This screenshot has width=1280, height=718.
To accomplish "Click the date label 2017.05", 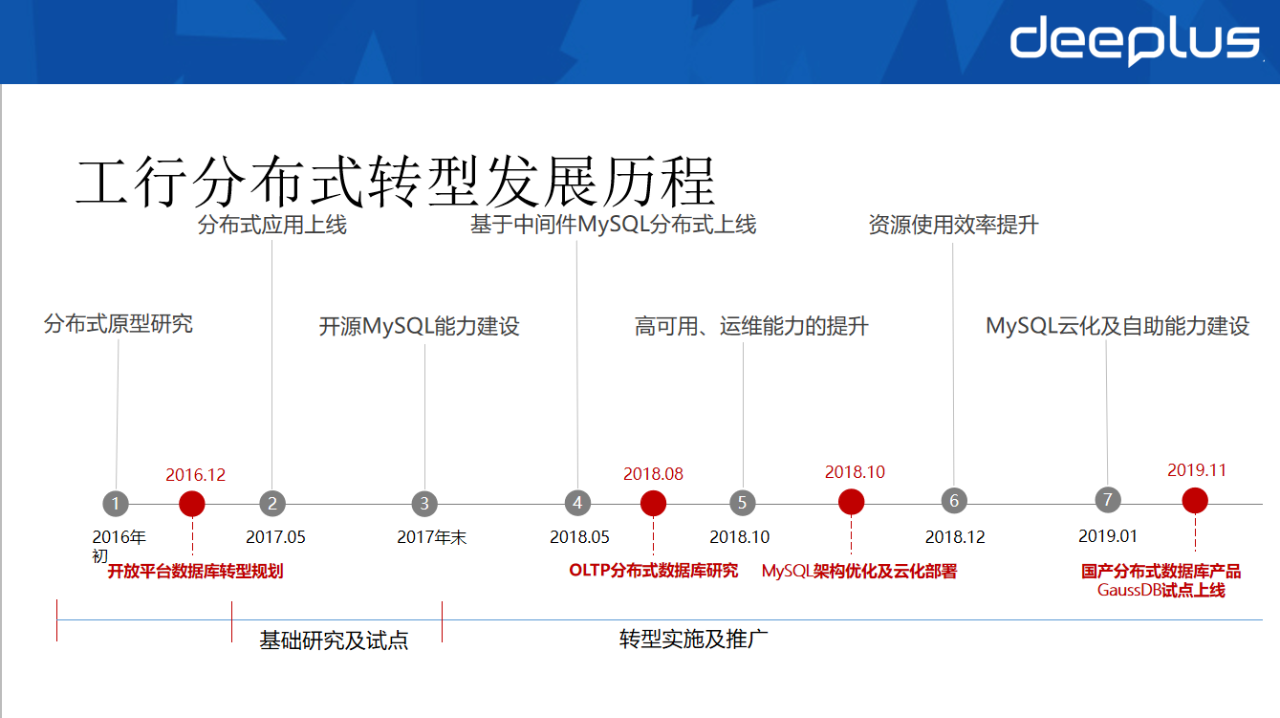I will [x=276, y=537].
